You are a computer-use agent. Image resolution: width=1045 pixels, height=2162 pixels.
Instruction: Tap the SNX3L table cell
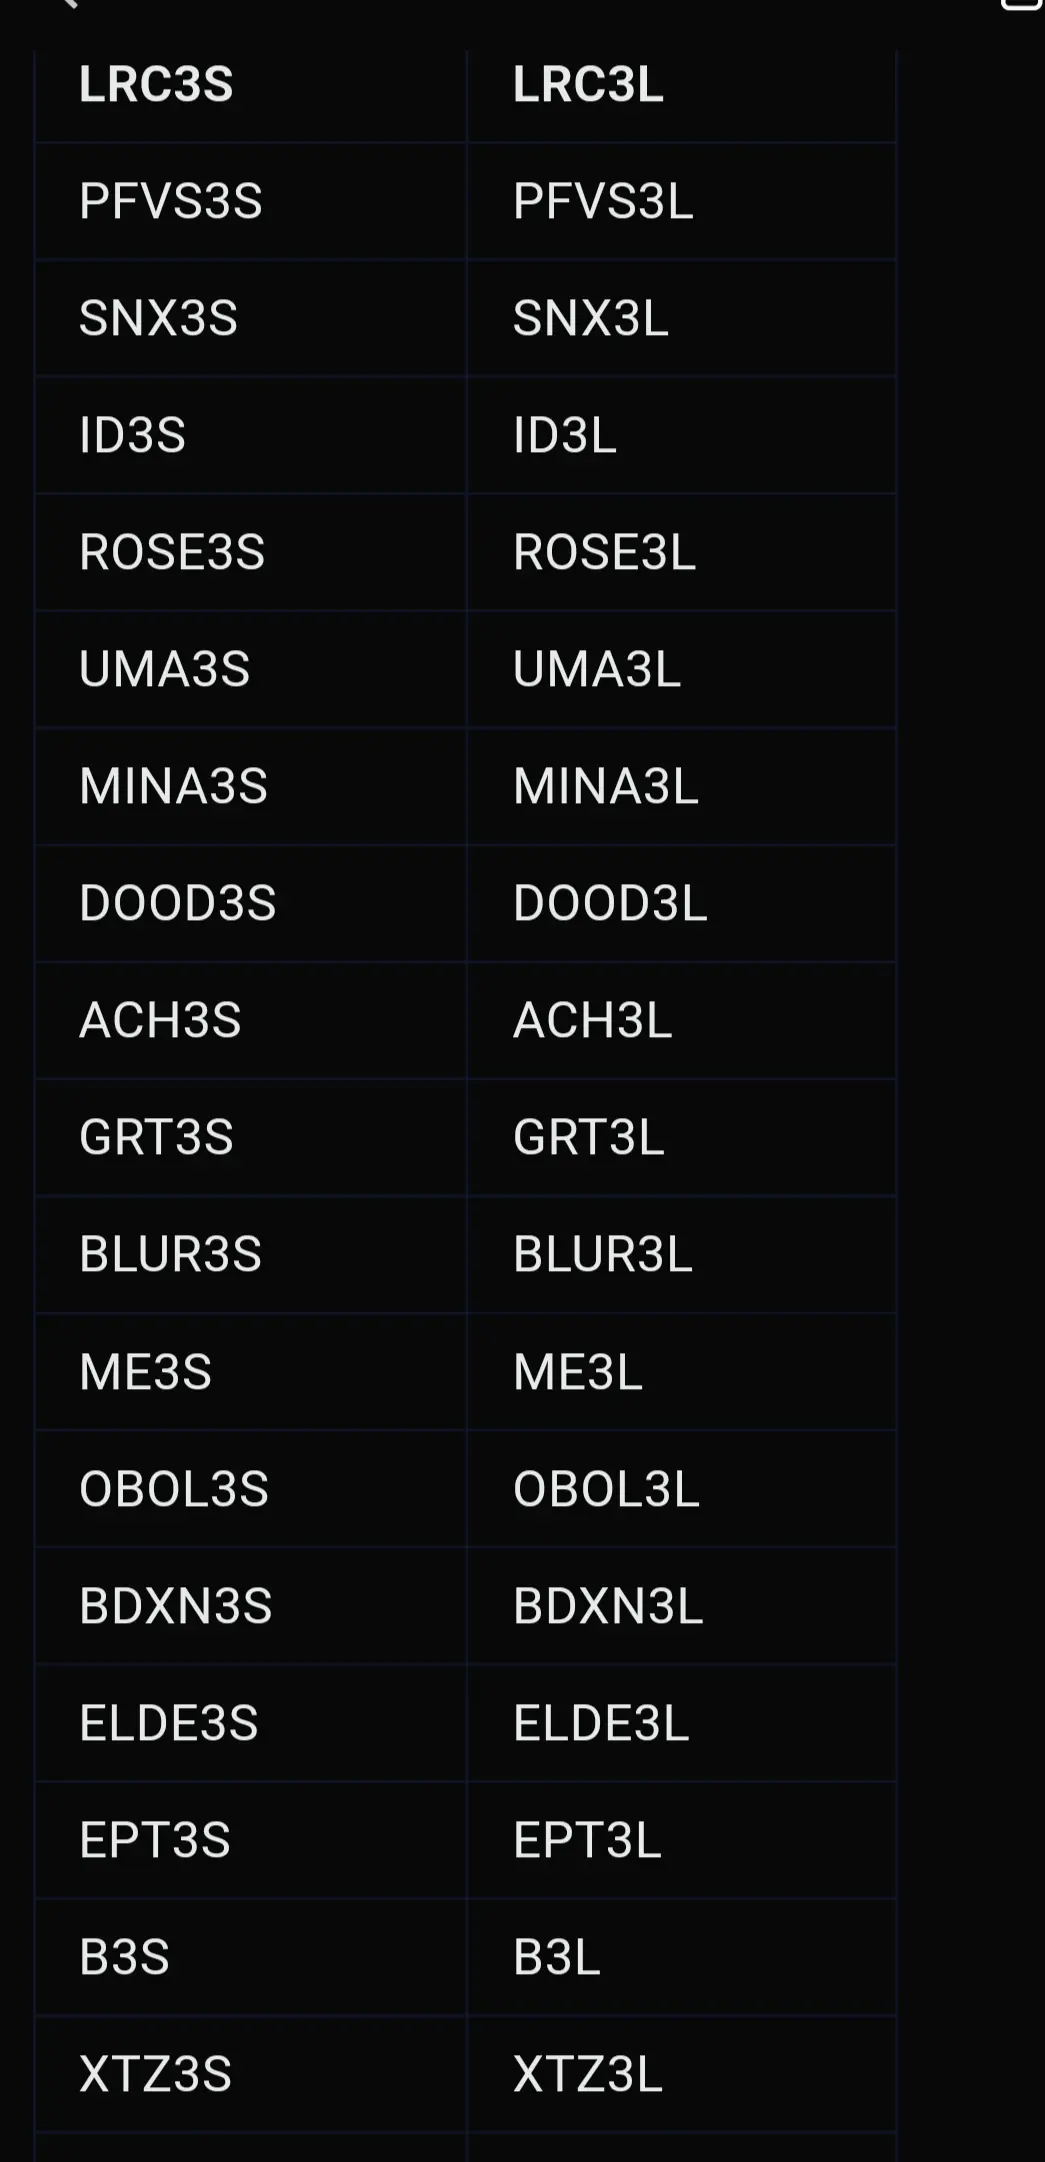681,318
